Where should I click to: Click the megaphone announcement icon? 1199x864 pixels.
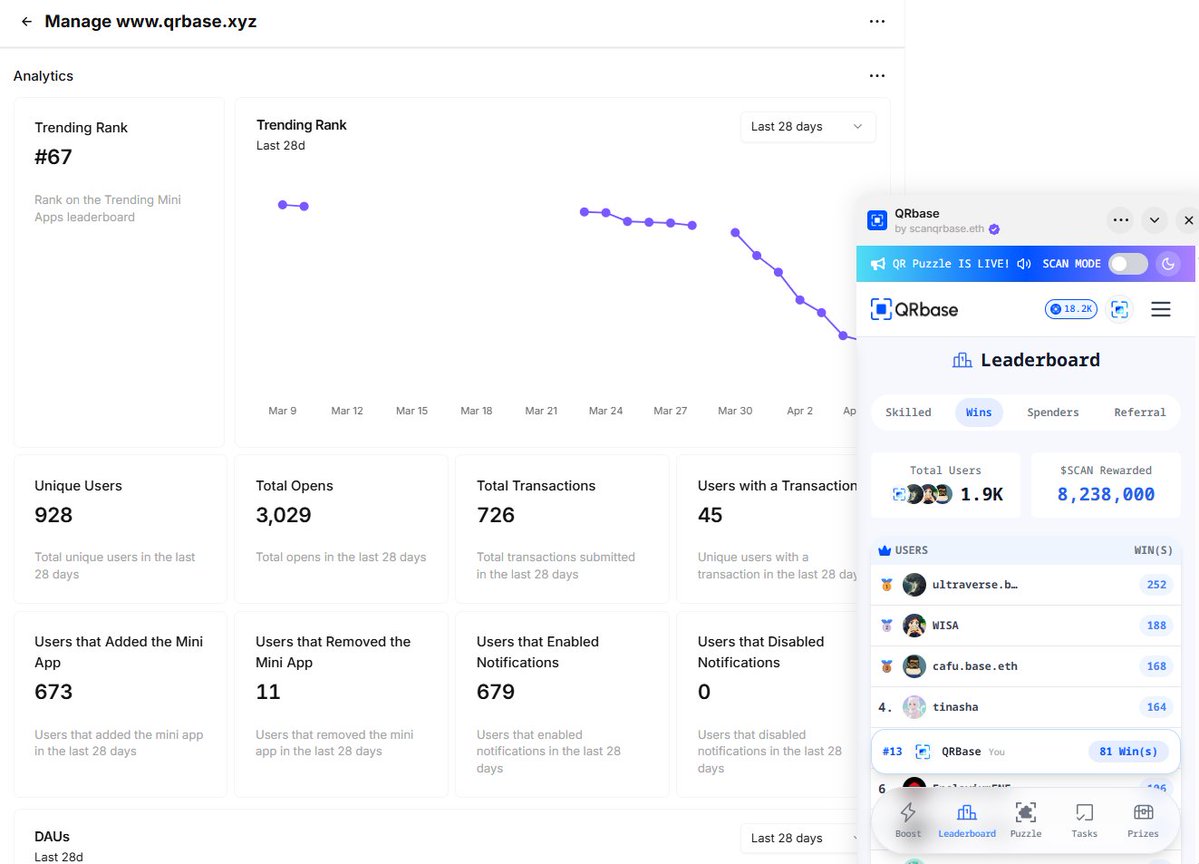pos(878,264)
